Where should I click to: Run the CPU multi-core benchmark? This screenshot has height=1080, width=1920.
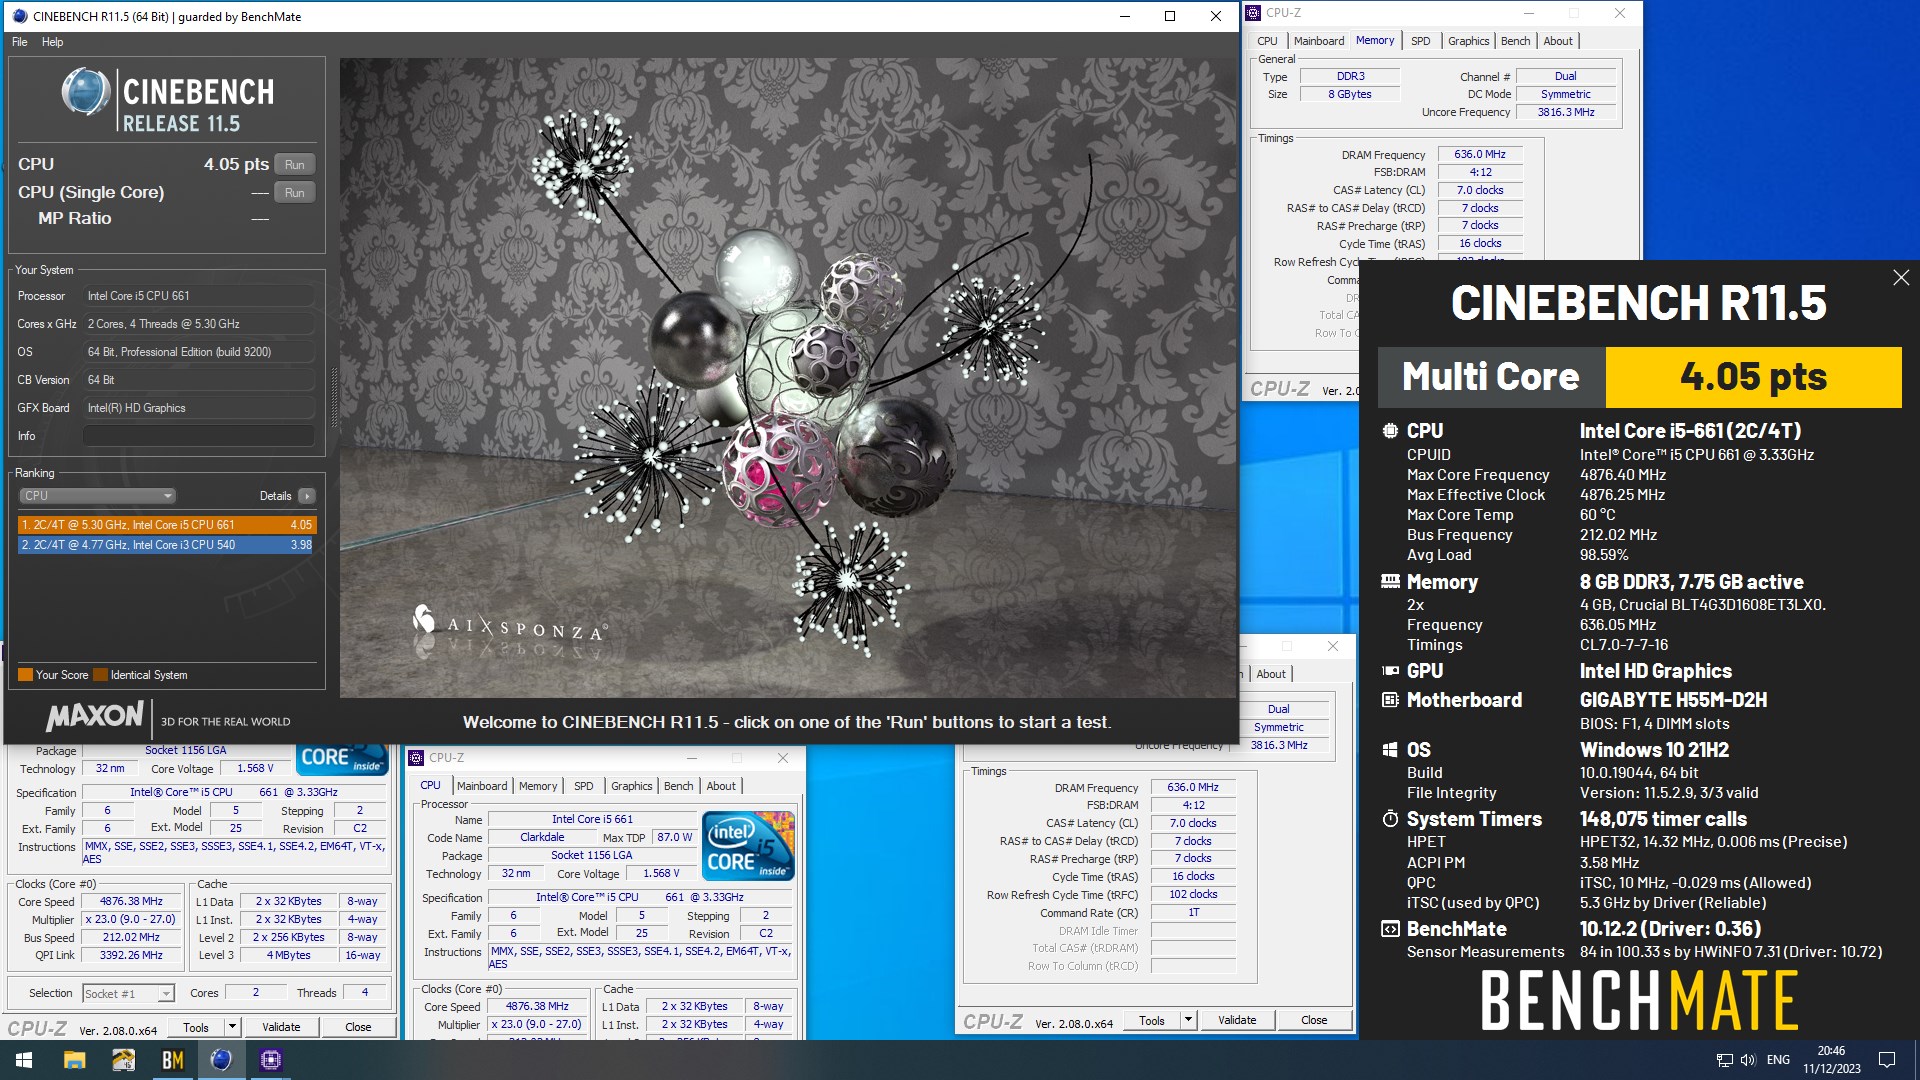tap(294, 165)
